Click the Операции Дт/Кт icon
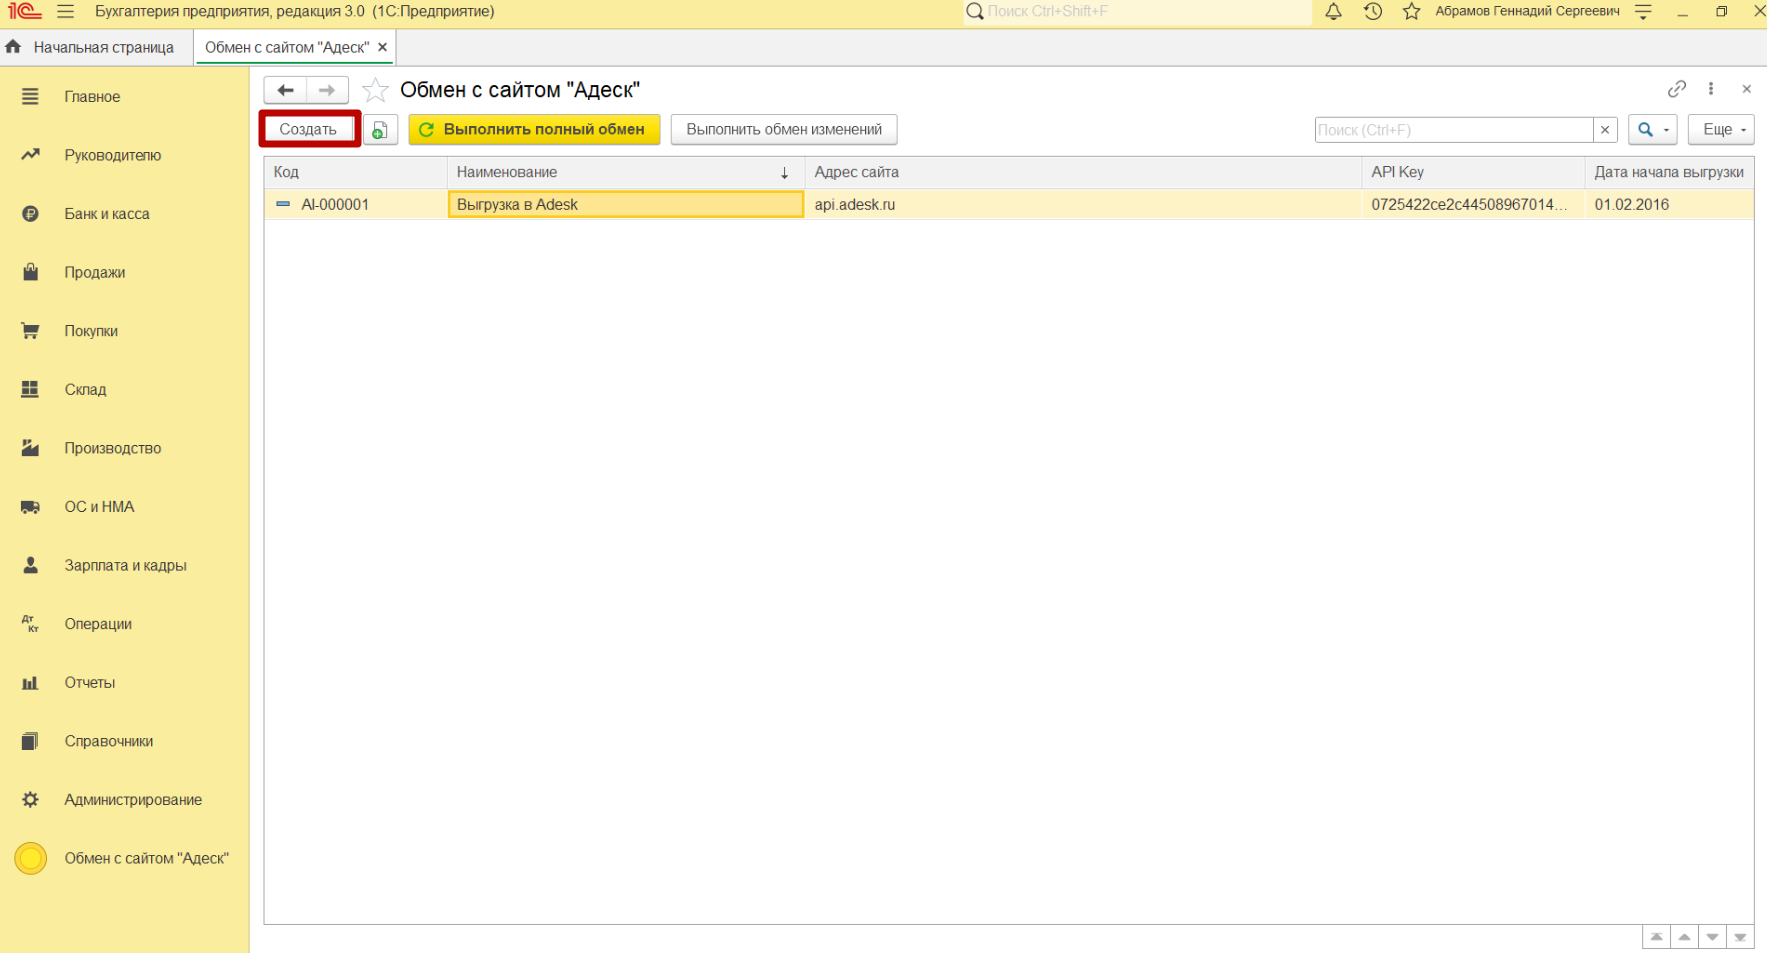1767x953 pixels. [x=30, y=624]
